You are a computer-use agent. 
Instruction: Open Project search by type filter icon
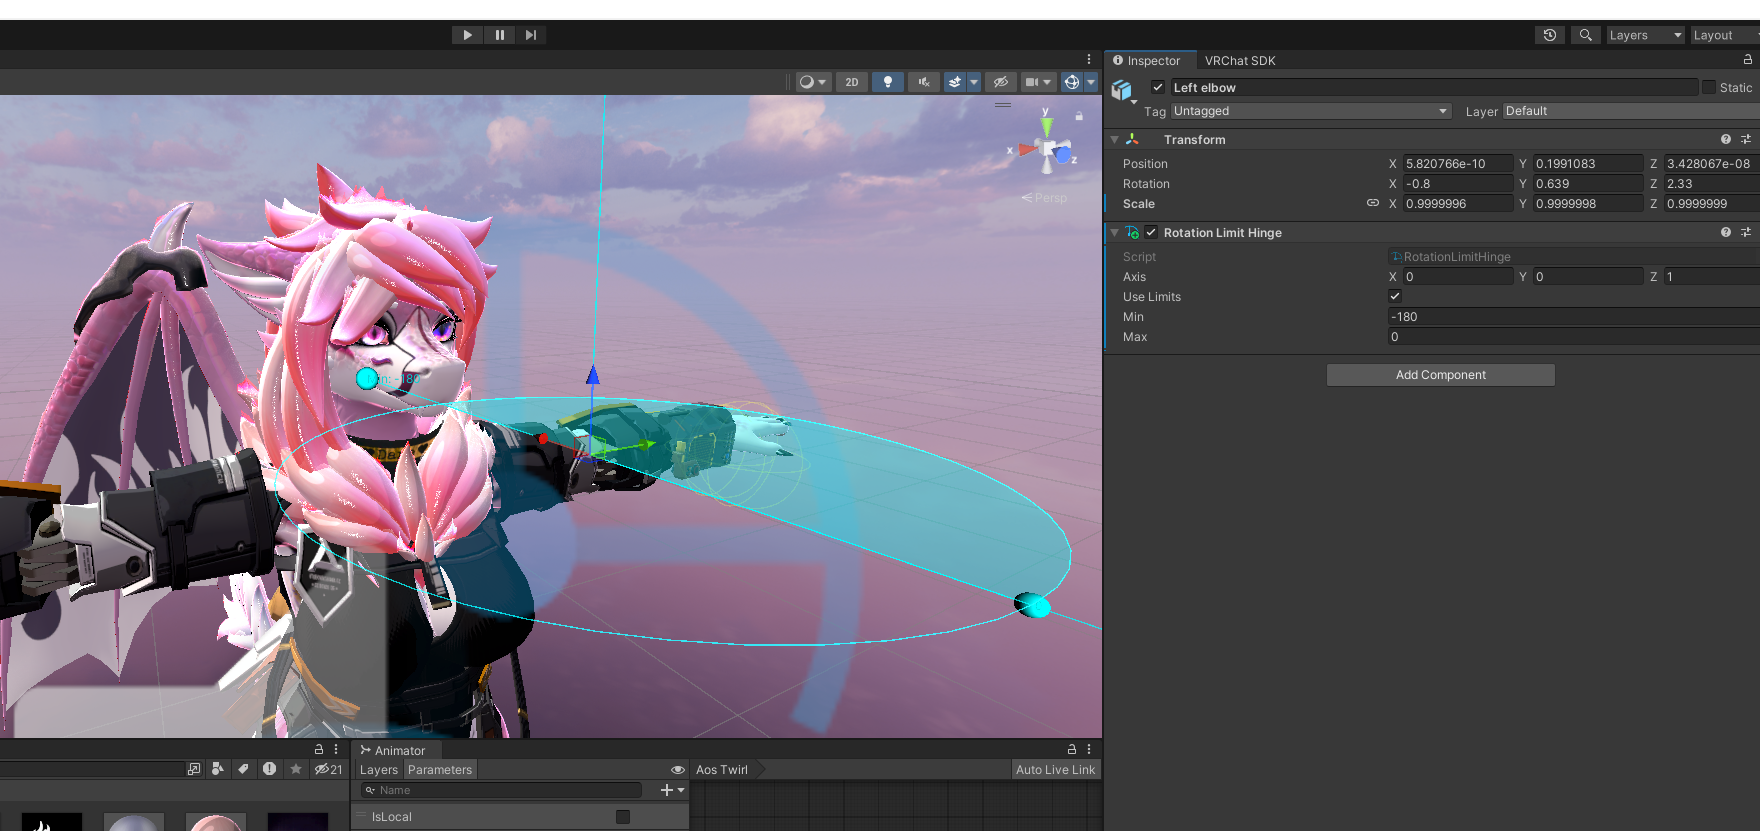216,769
